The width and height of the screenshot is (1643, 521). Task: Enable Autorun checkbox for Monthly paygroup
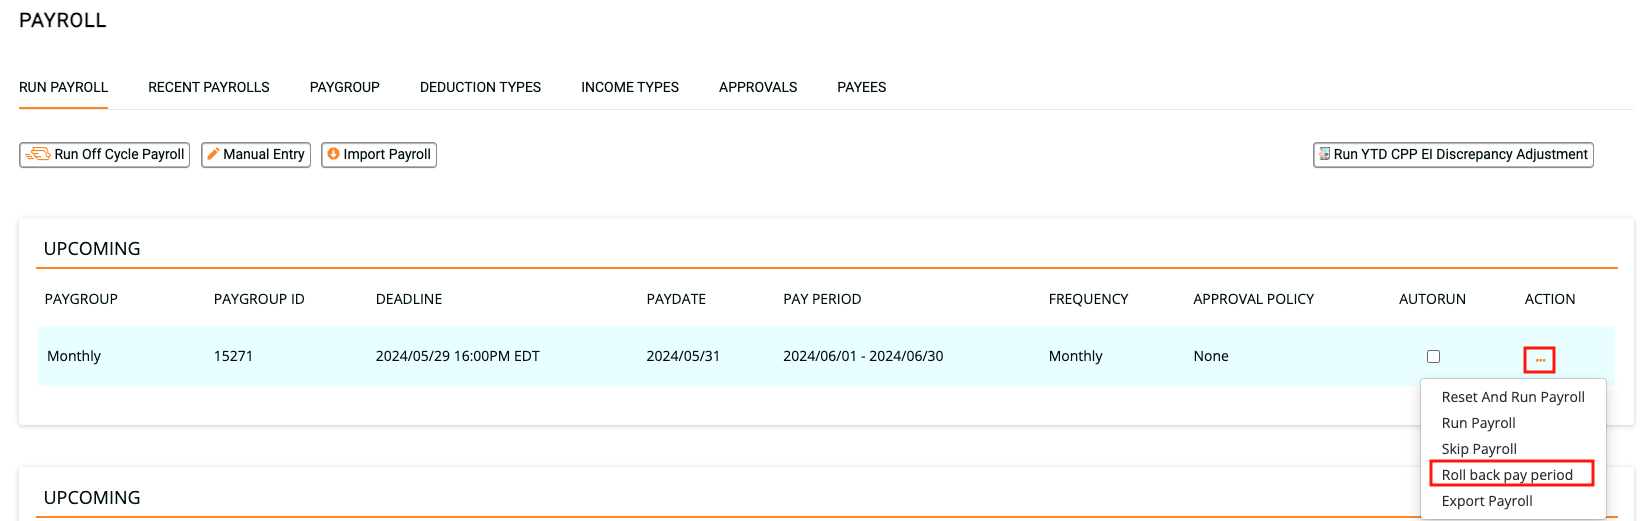(x=1433, y=357)
